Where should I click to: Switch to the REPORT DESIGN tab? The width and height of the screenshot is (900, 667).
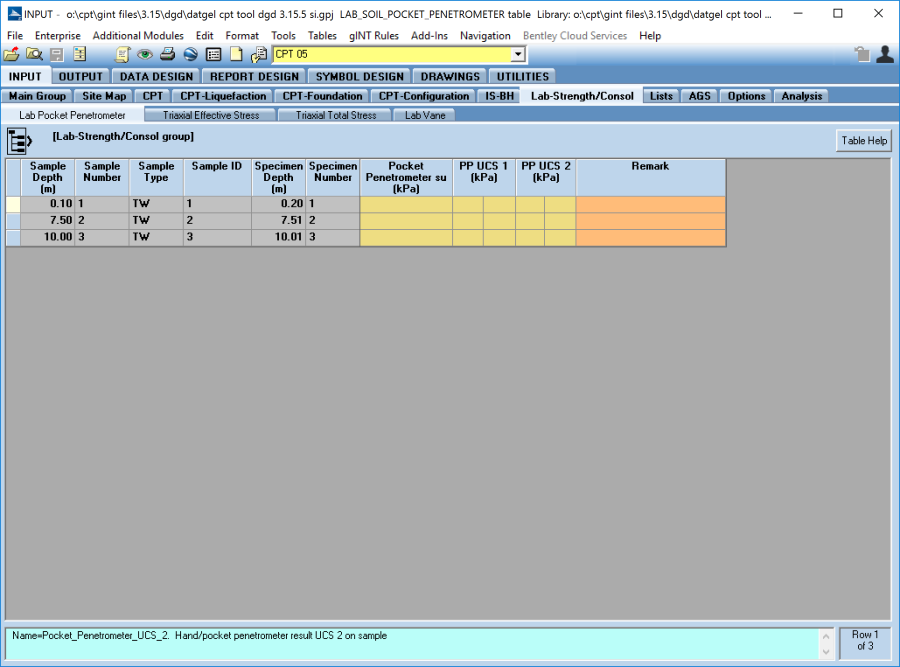pos(253,76)
